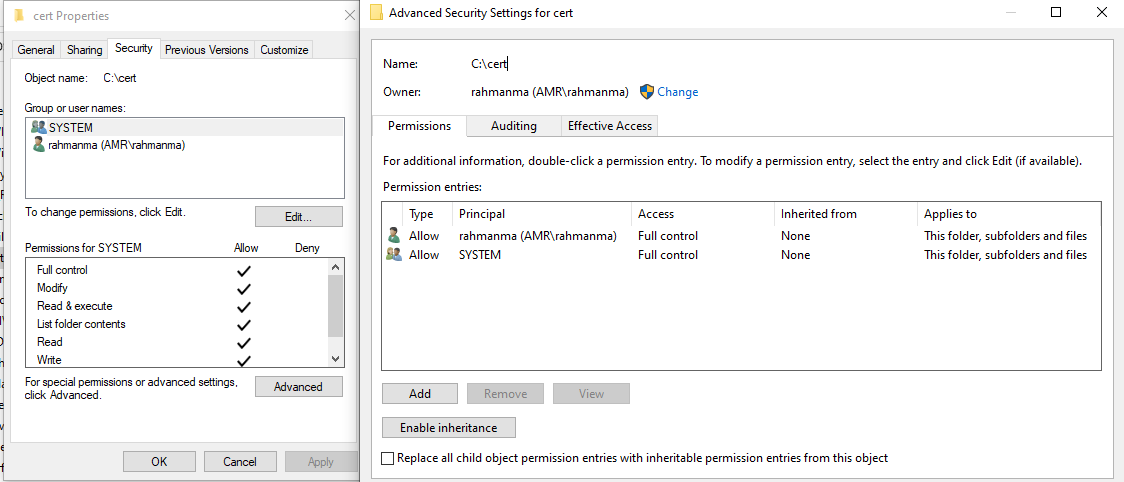Click the Full control permission row
The image size is (1124, 482).
(x=178, y=270)
